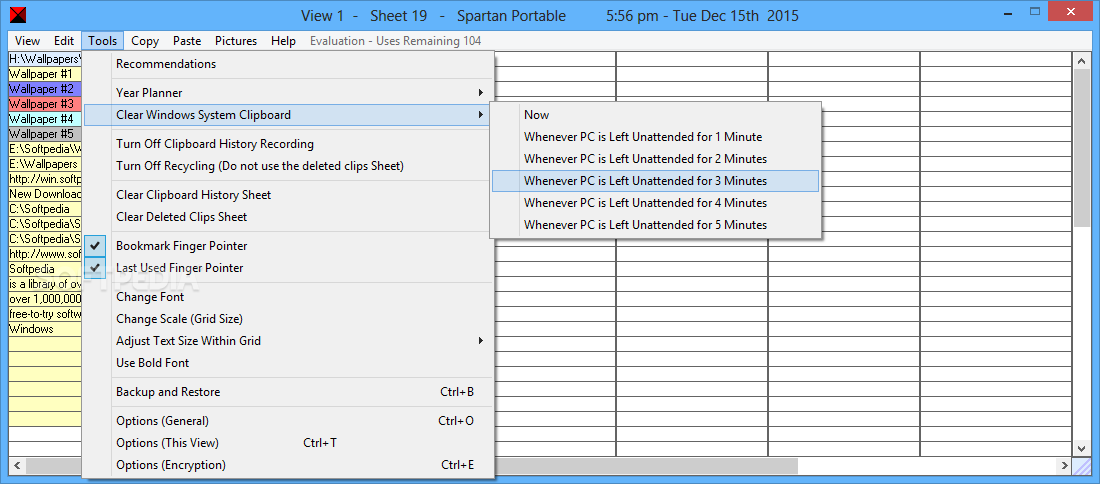Select the cyan Wallpaper #4 cell
1100x484 pixels.
(x=45, y=119)
